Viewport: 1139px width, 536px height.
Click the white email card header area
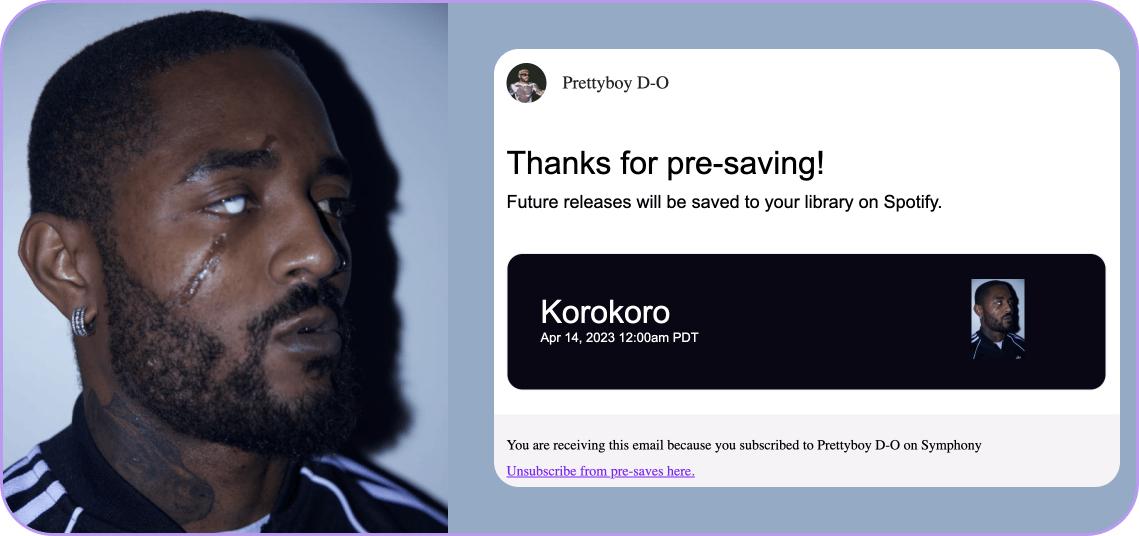point(806,83)
